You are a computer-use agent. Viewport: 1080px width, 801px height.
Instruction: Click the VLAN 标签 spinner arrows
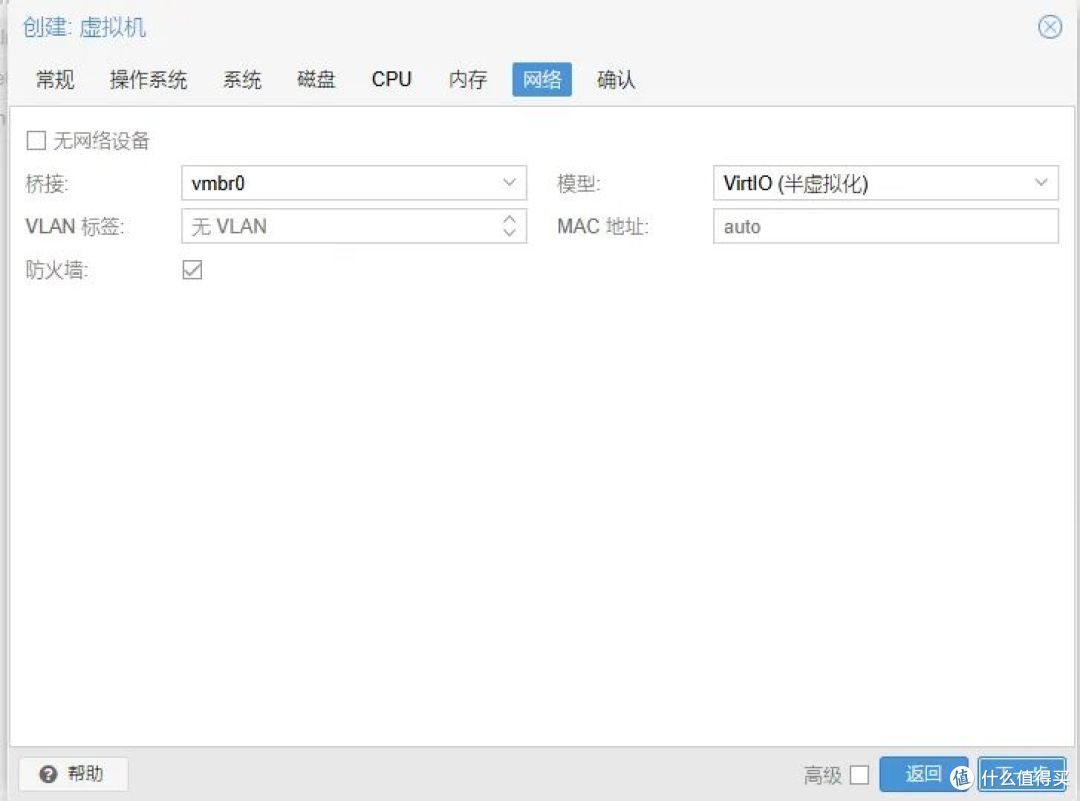pyautogui.click(x=509, y=226)
